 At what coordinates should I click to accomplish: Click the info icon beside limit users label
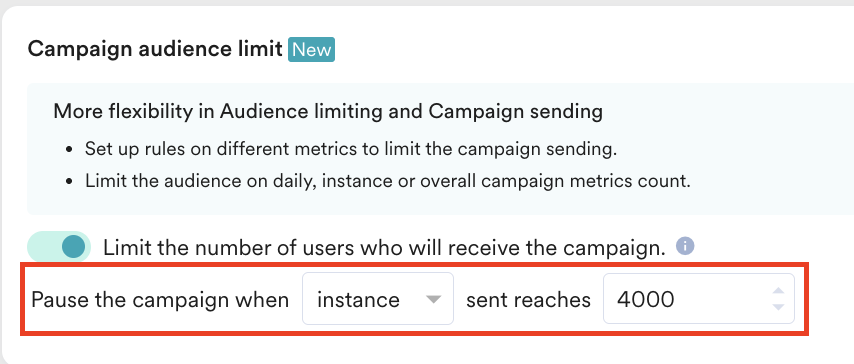[685, 246]
